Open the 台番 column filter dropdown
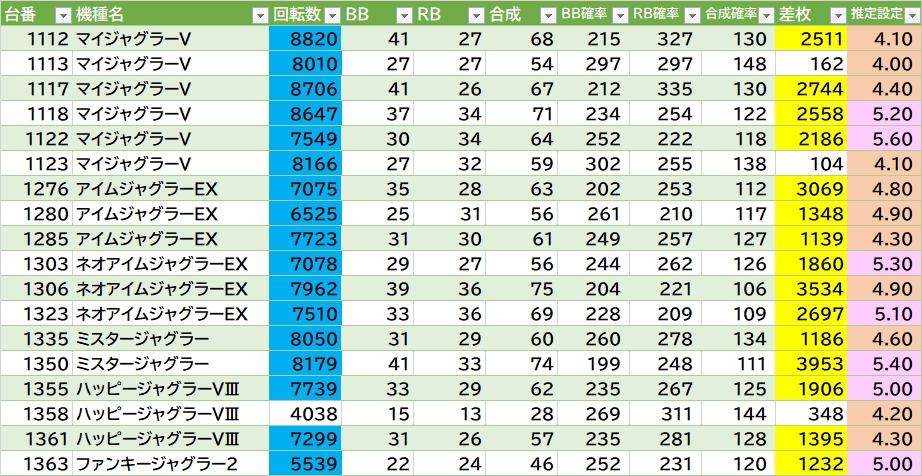 click(x=62, y=14)
